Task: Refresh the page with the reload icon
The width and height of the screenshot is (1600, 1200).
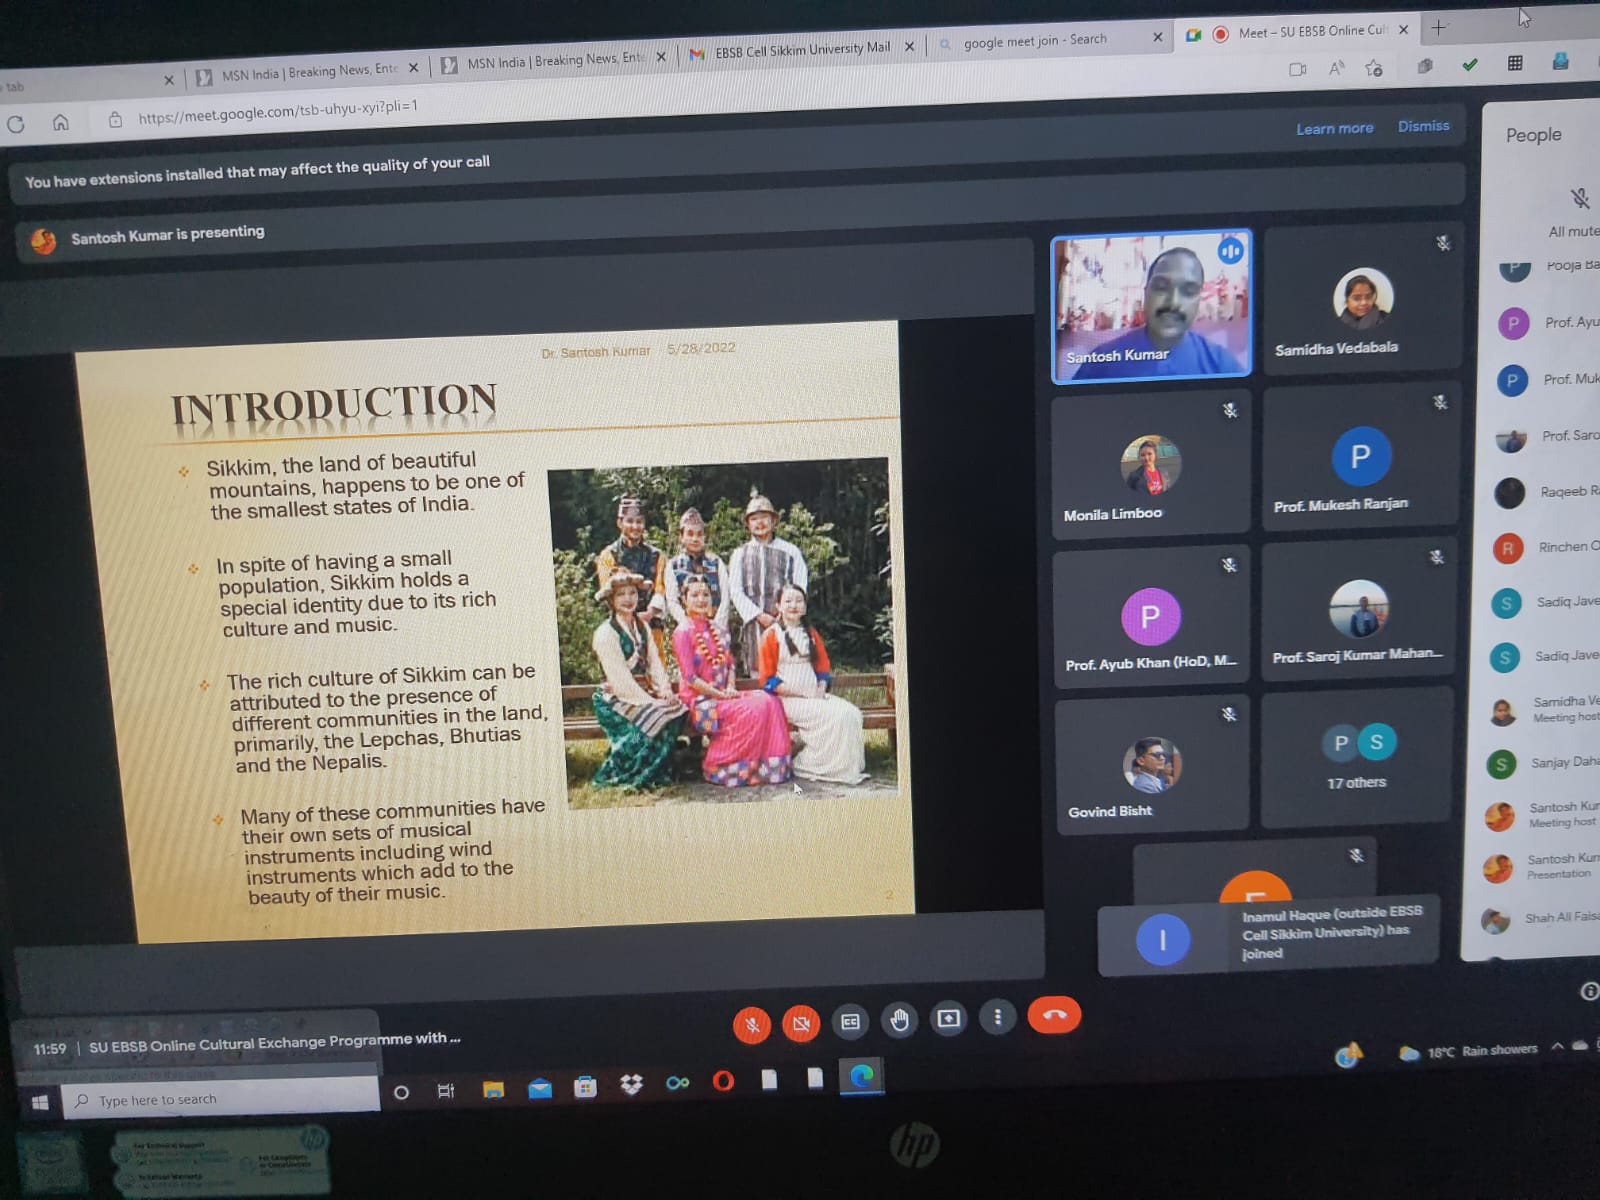Action: (16, 125)
